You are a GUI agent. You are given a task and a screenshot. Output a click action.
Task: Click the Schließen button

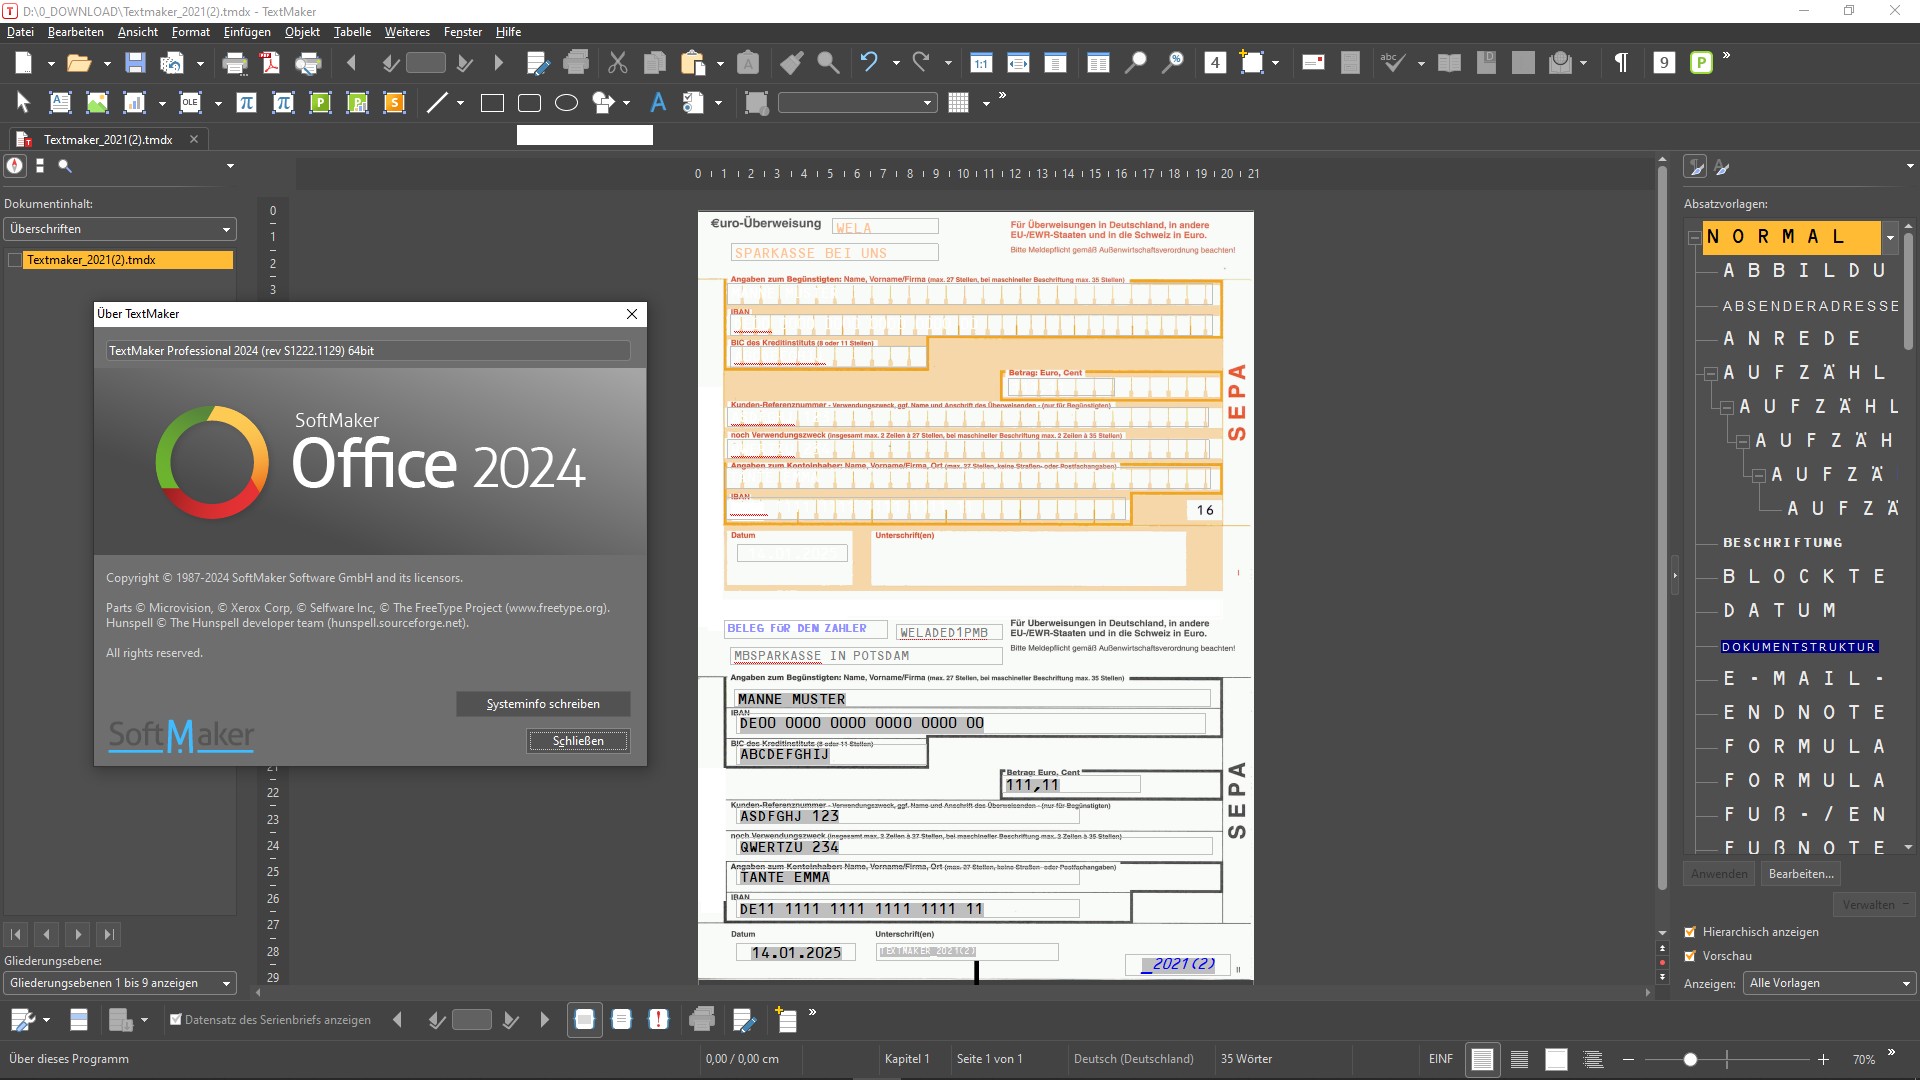click(x=578, y=741)
